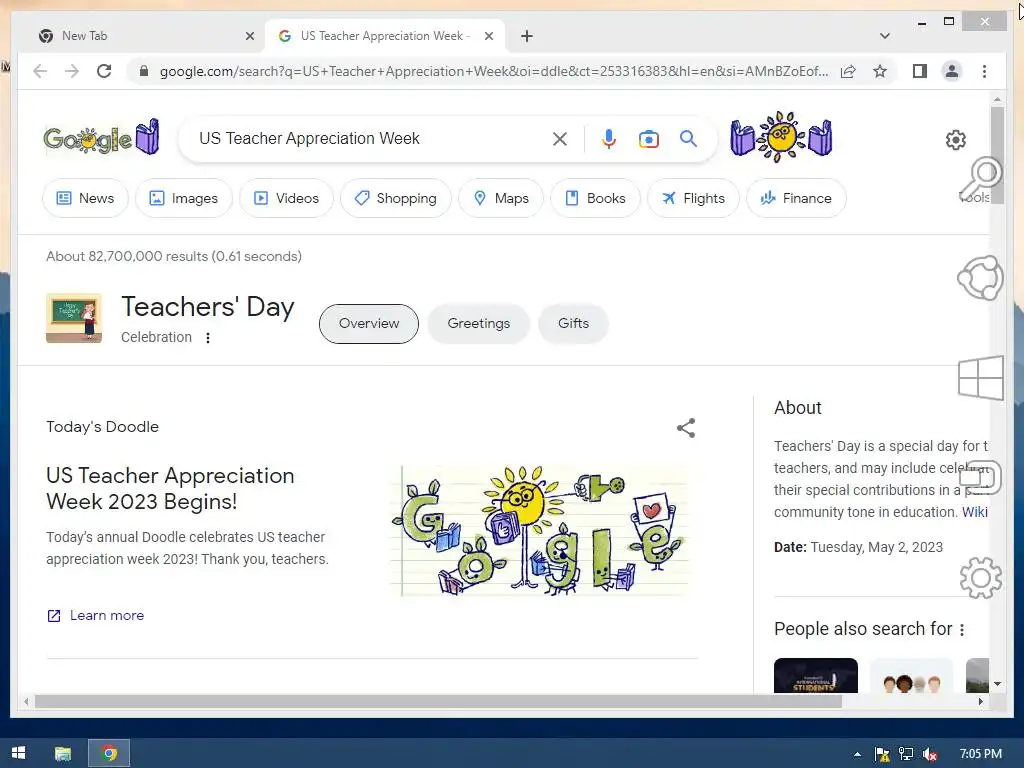Open the Windows Start menu
Screen dimensions: 1024x768
[x=18, y=753]
